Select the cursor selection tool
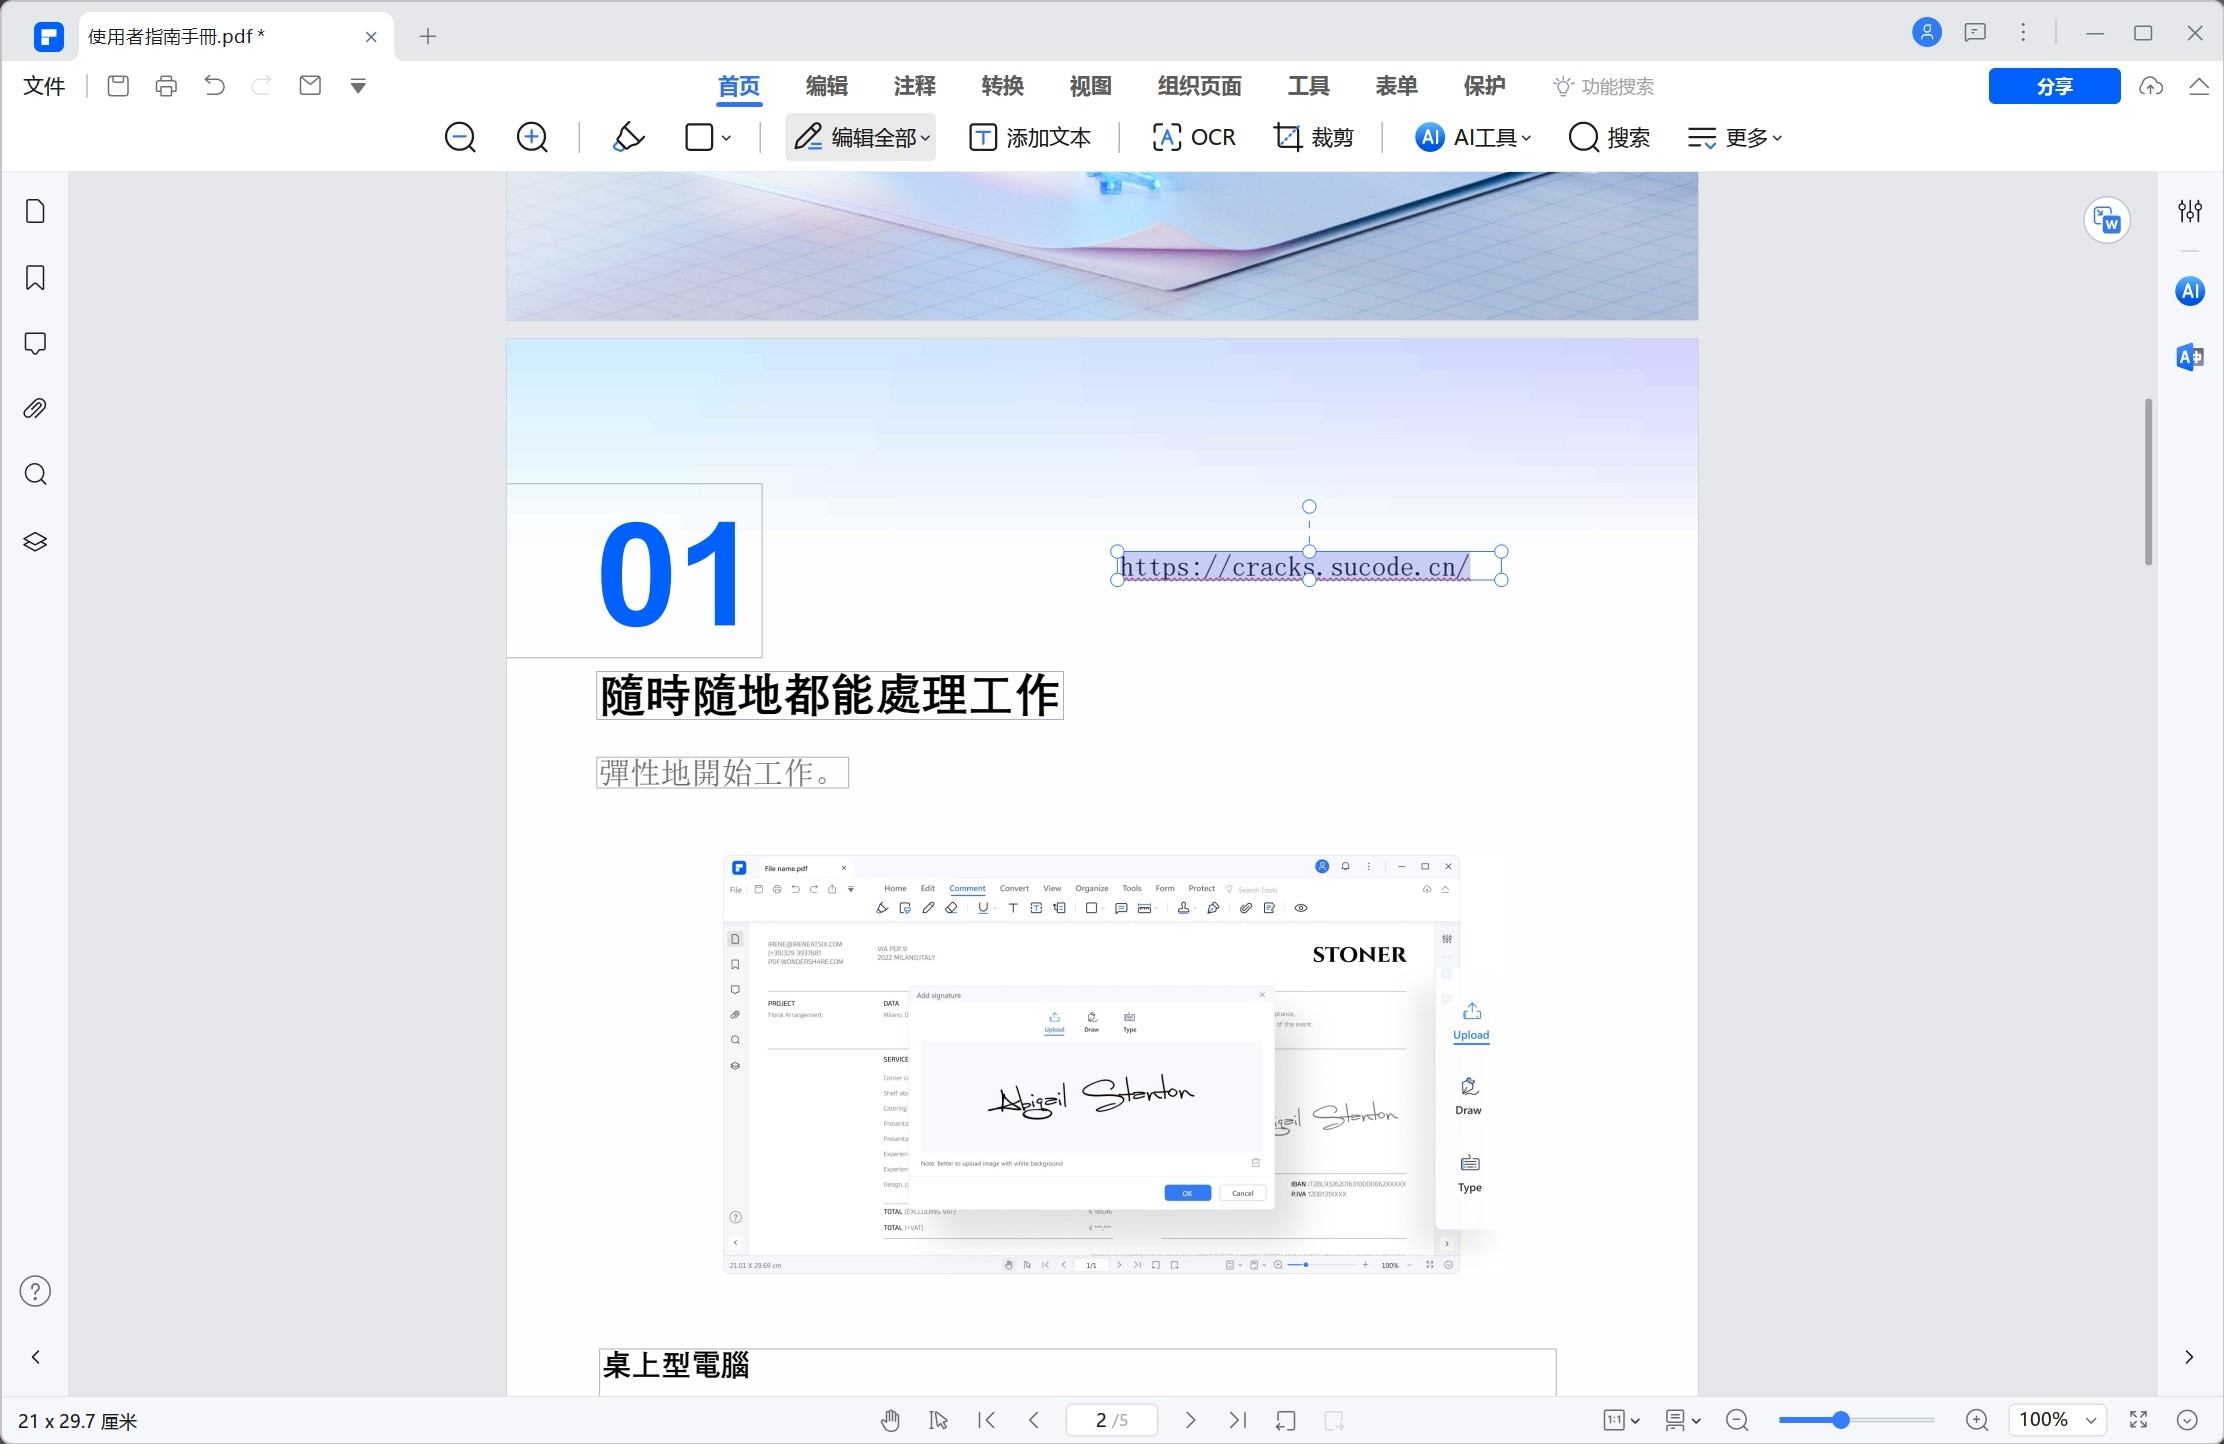 coord(938,1420)
